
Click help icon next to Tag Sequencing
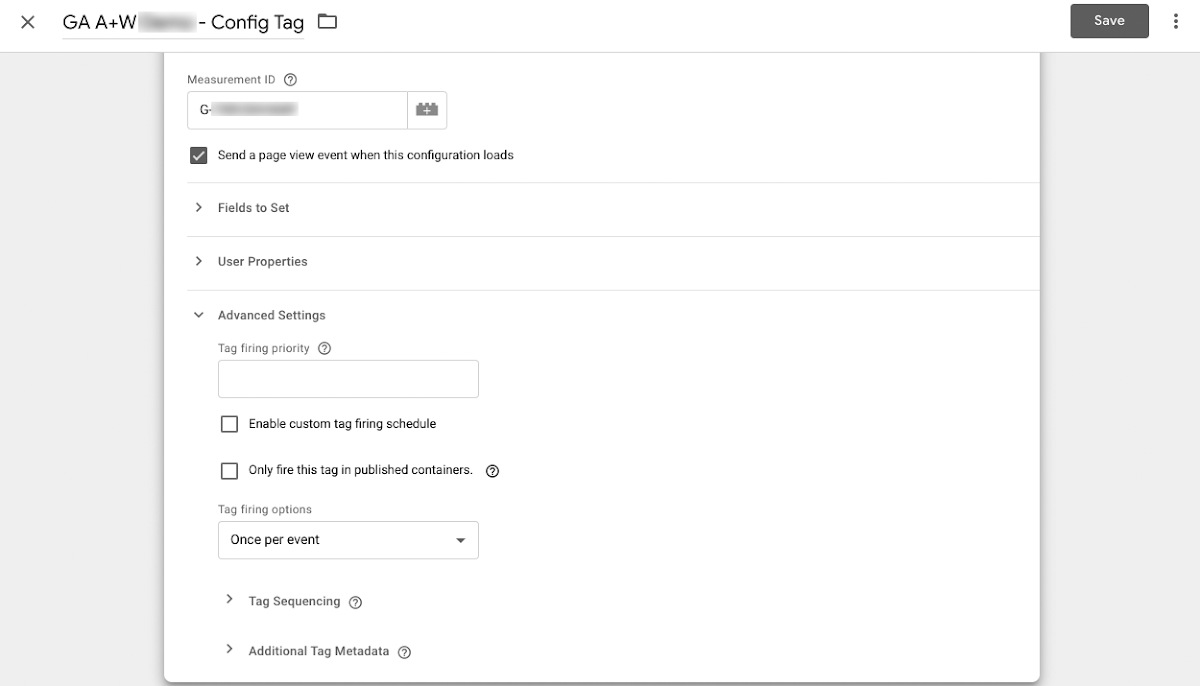pos(355,602)
